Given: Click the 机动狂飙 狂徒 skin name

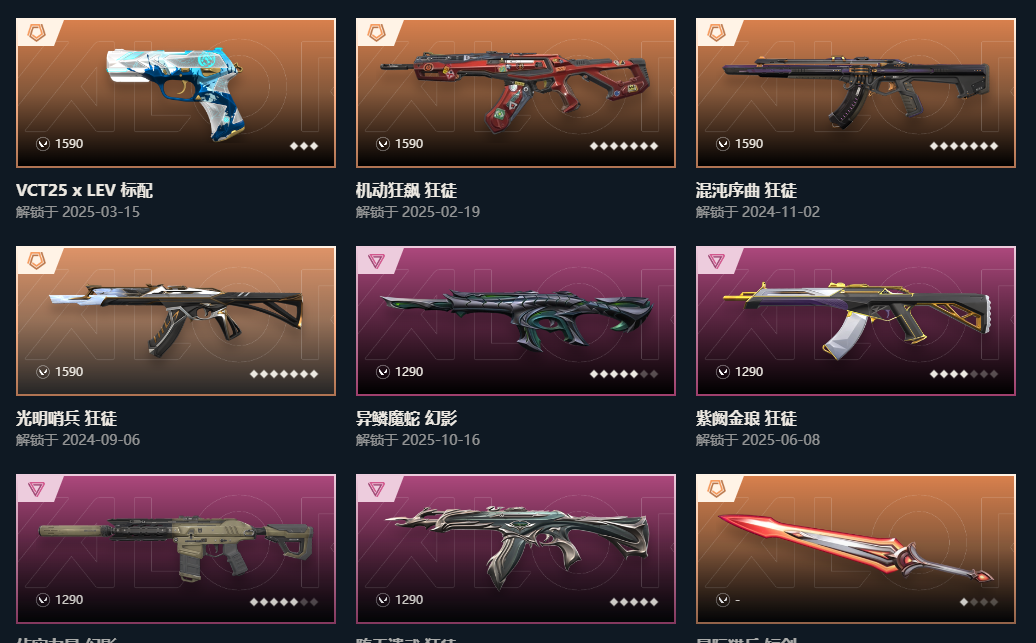Looking at the screenshot, I should point(406,190).
